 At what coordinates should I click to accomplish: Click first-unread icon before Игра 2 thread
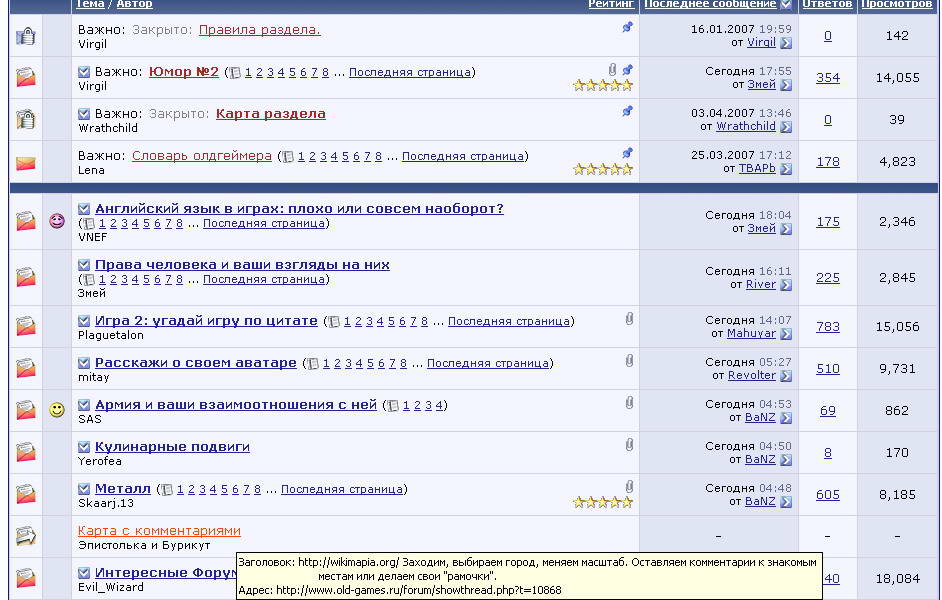(84, 321)
